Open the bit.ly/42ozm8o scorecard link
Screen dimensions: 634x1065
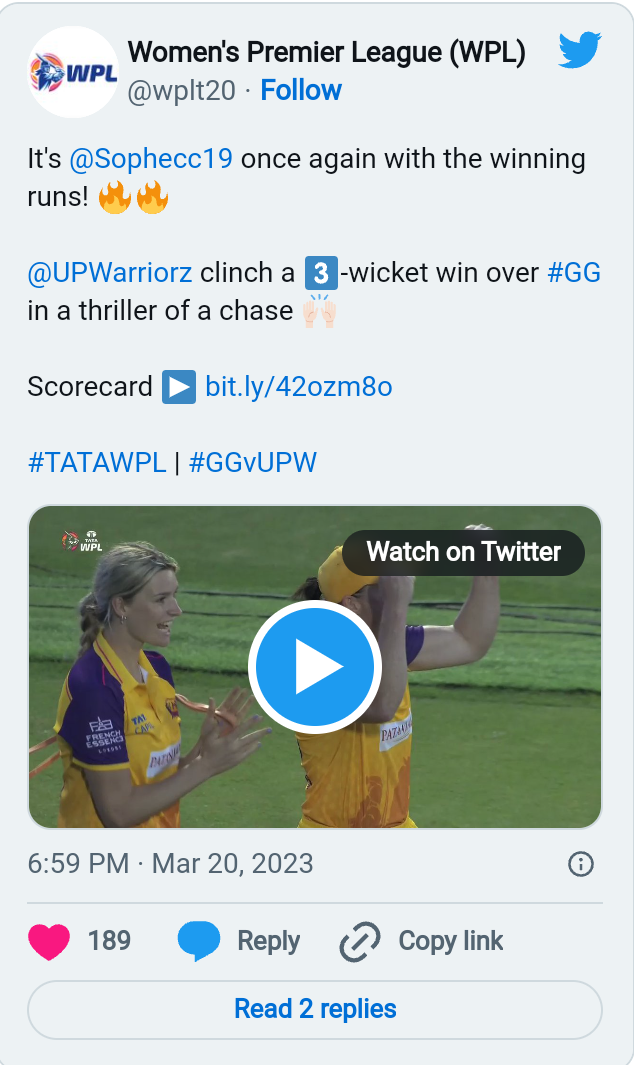299,387
